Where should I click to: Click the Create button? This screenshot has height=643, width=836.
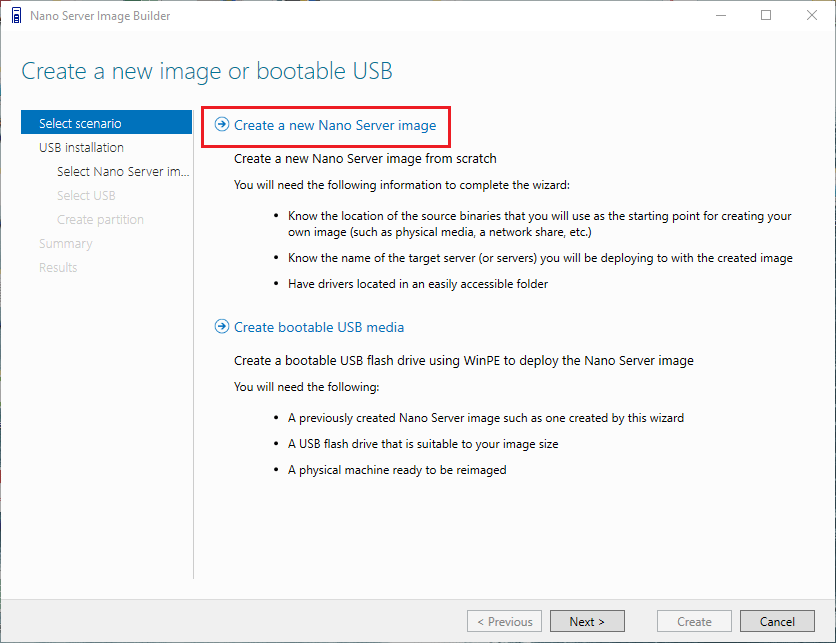(x=694, y=621)
